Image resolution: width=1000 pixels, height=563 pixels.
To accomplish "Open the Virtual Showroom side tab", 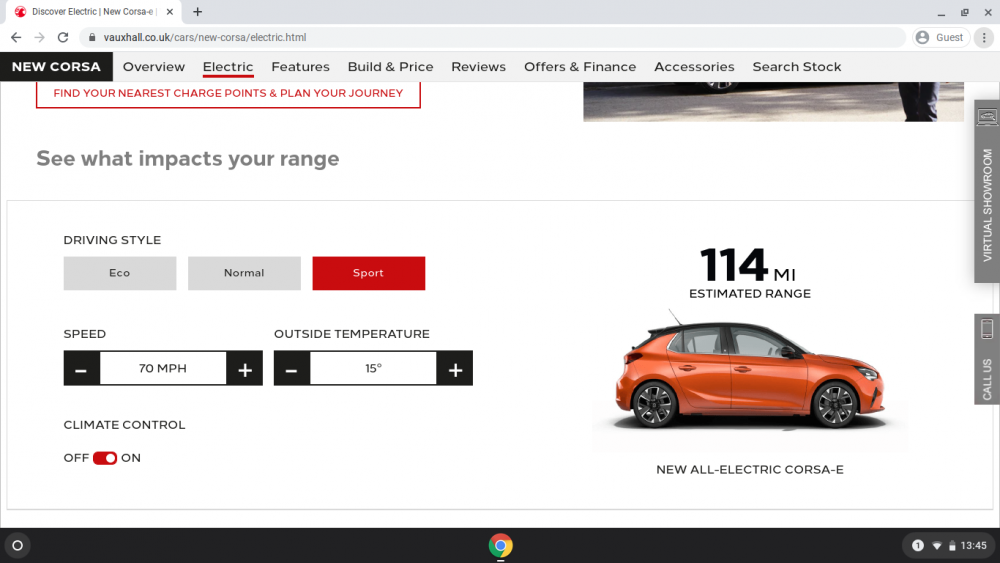I will pos(987,191).
